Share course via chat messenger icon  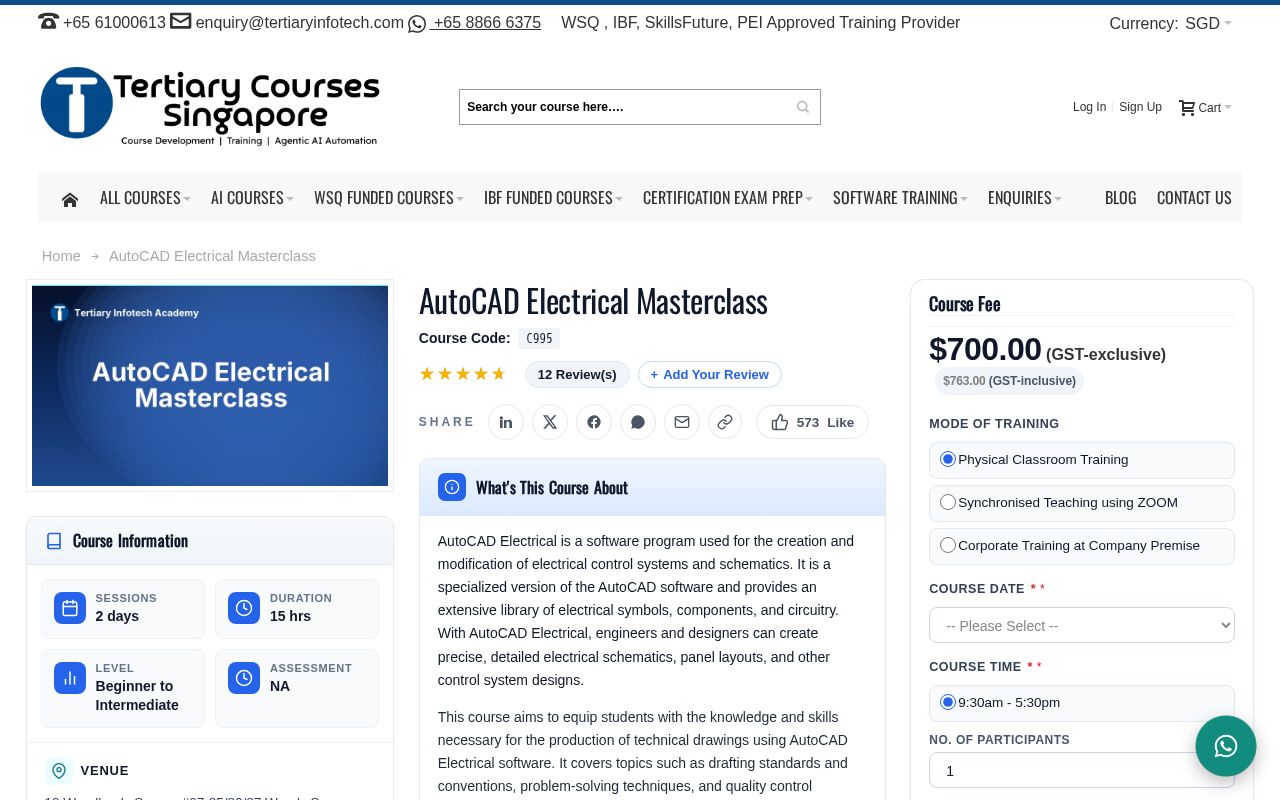638,422
